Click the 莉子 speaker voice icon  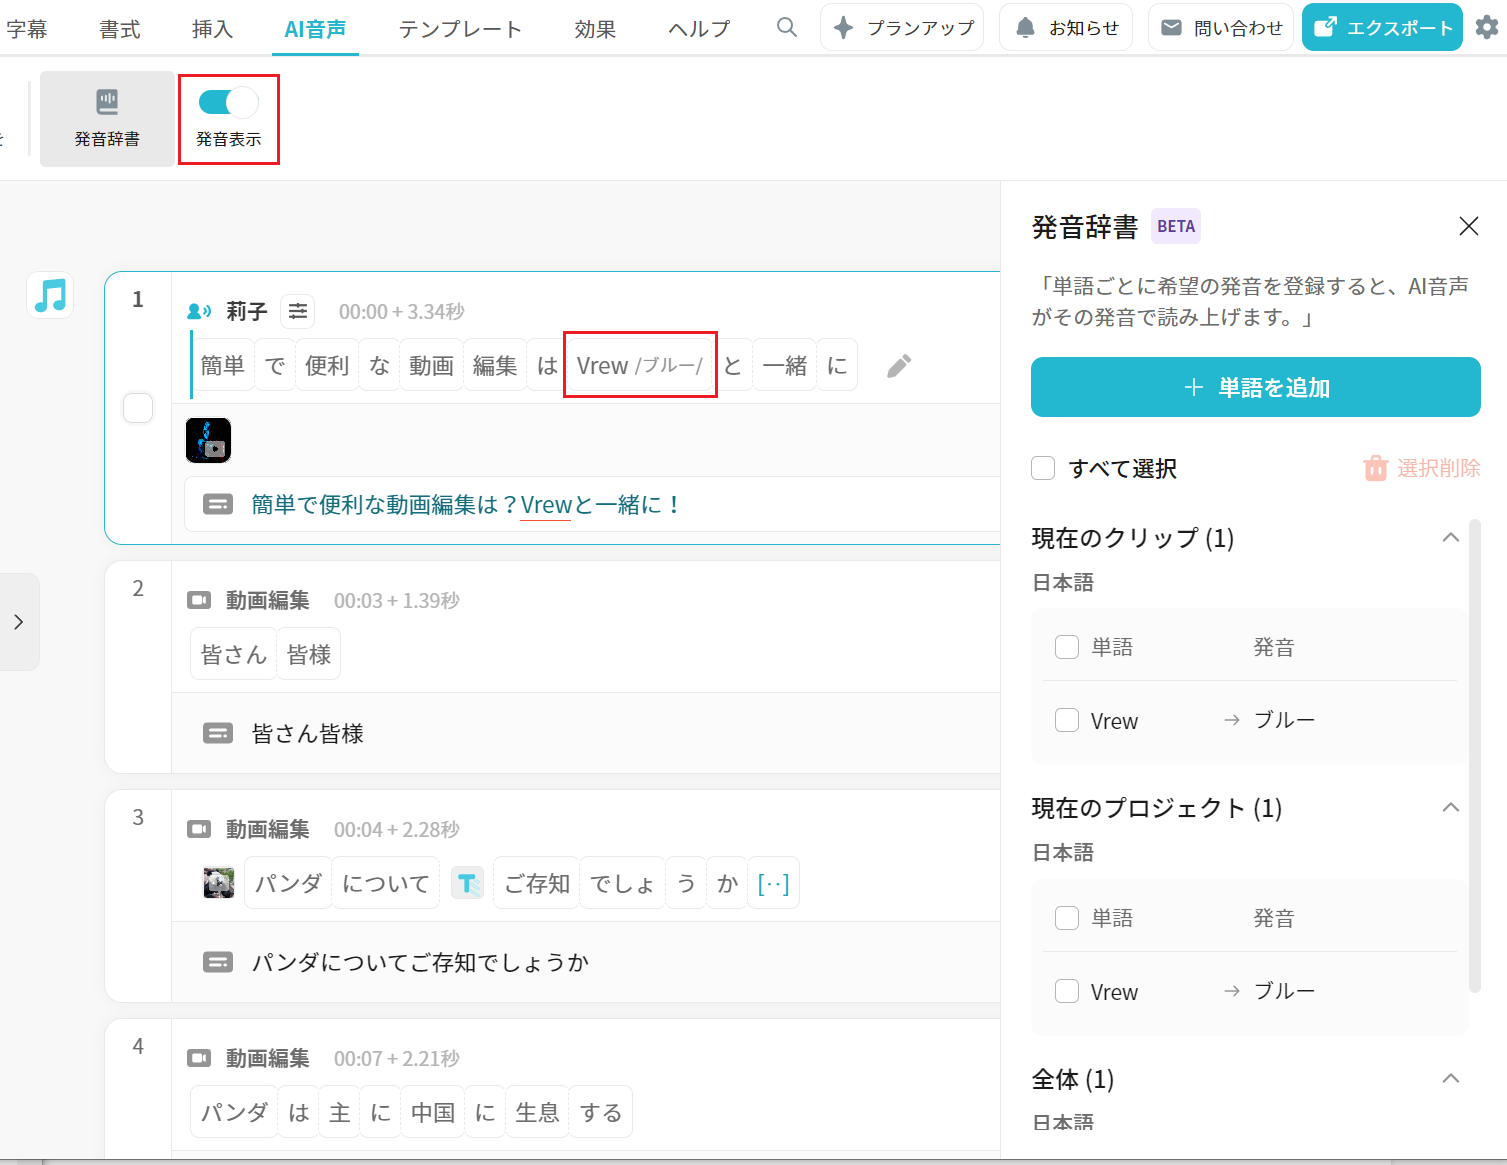coord(200,312)
